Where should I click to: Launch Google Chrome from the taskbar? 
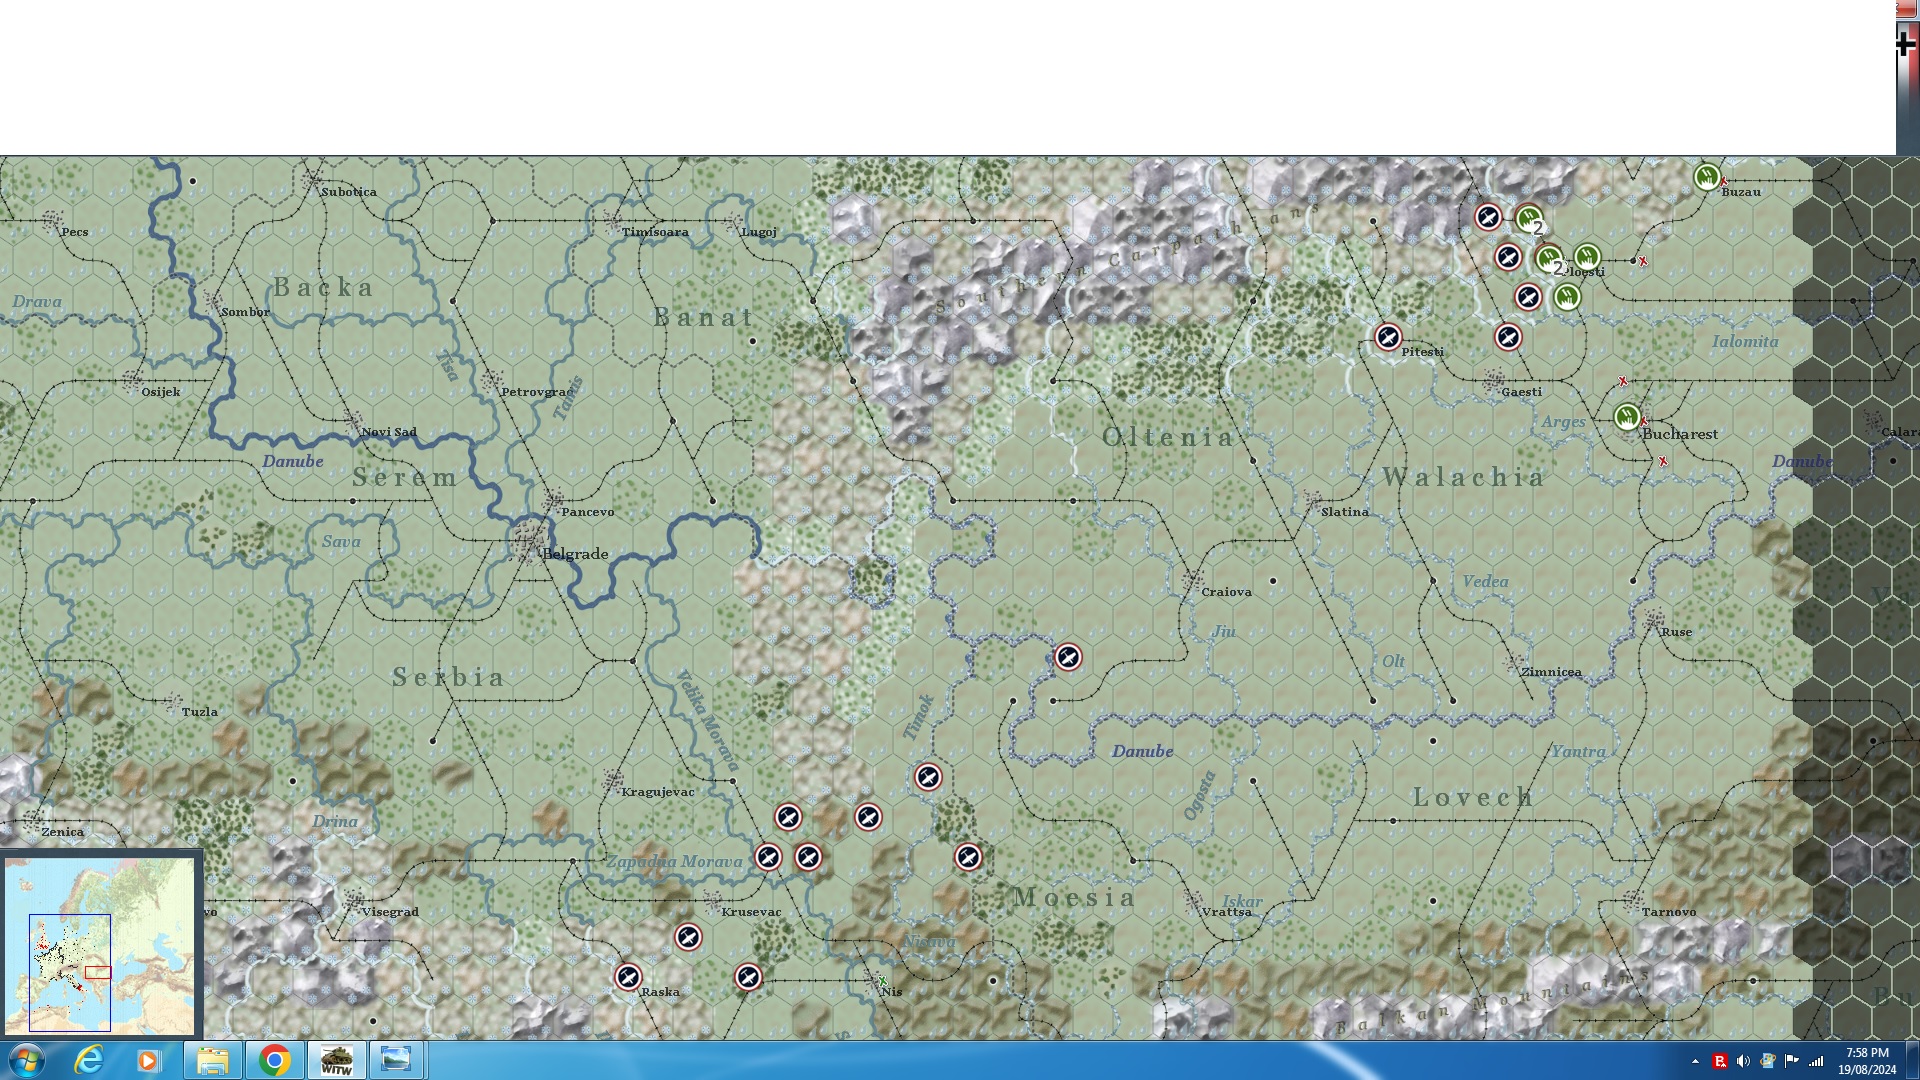click(x=274, y=1060)
